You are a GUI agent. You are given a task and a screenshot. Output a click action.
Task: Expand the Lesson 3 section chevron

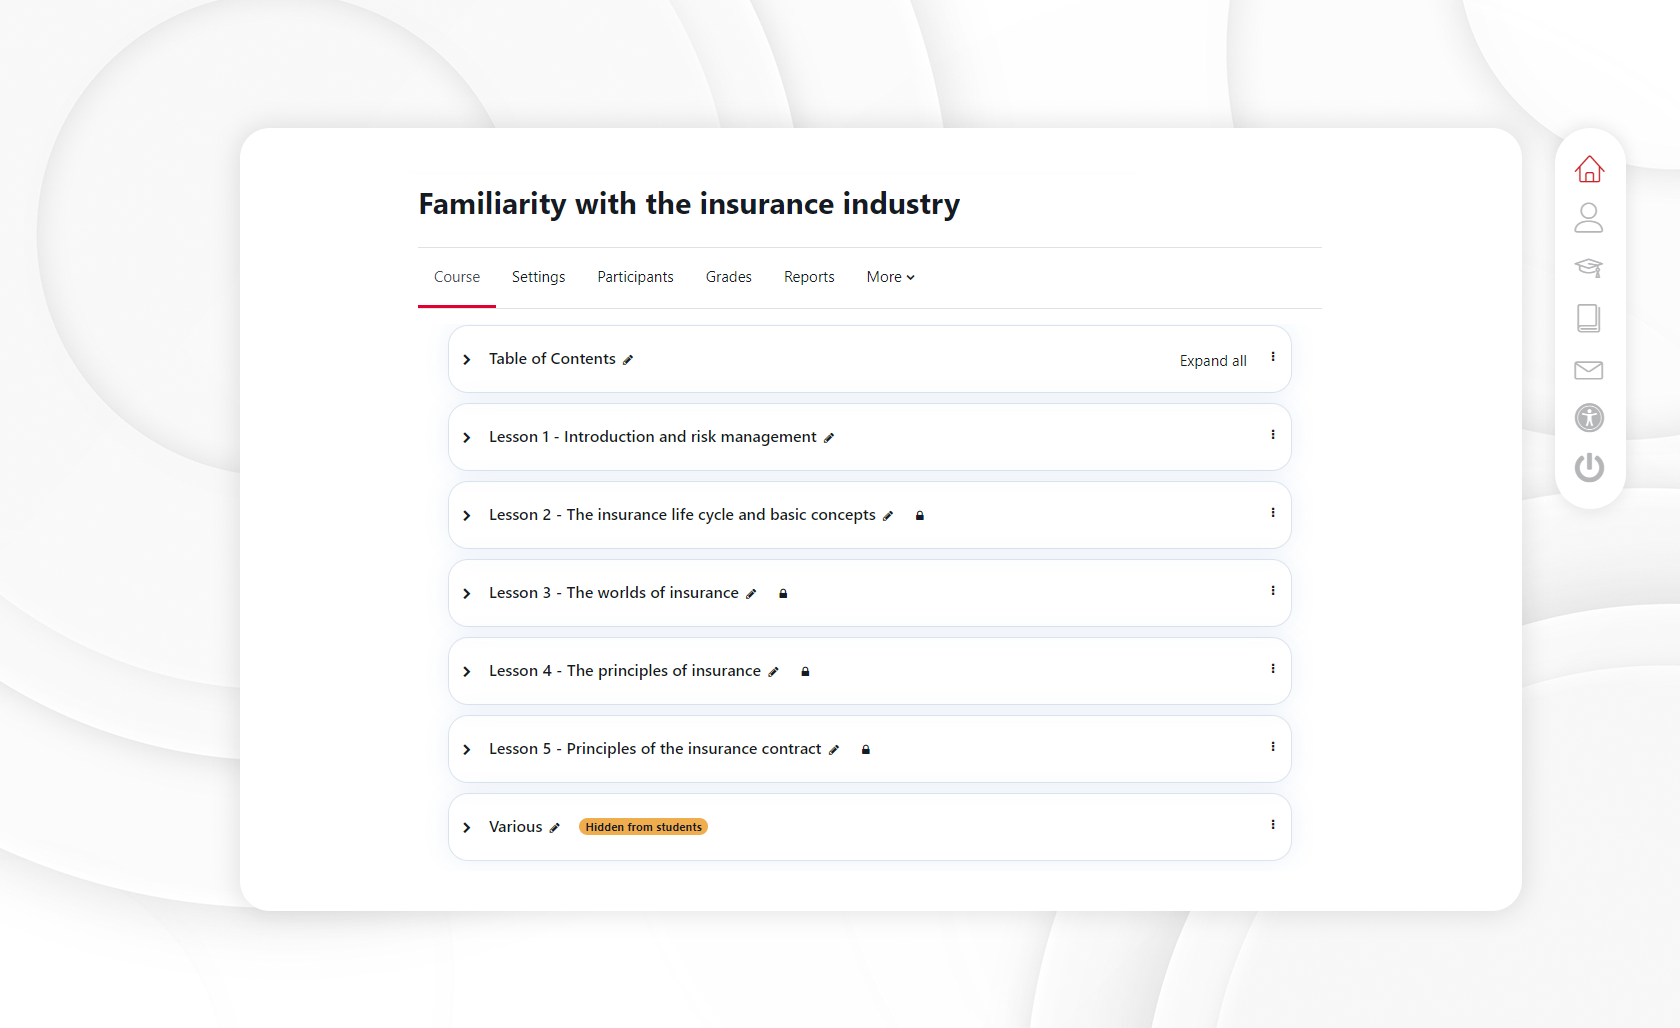467,594
